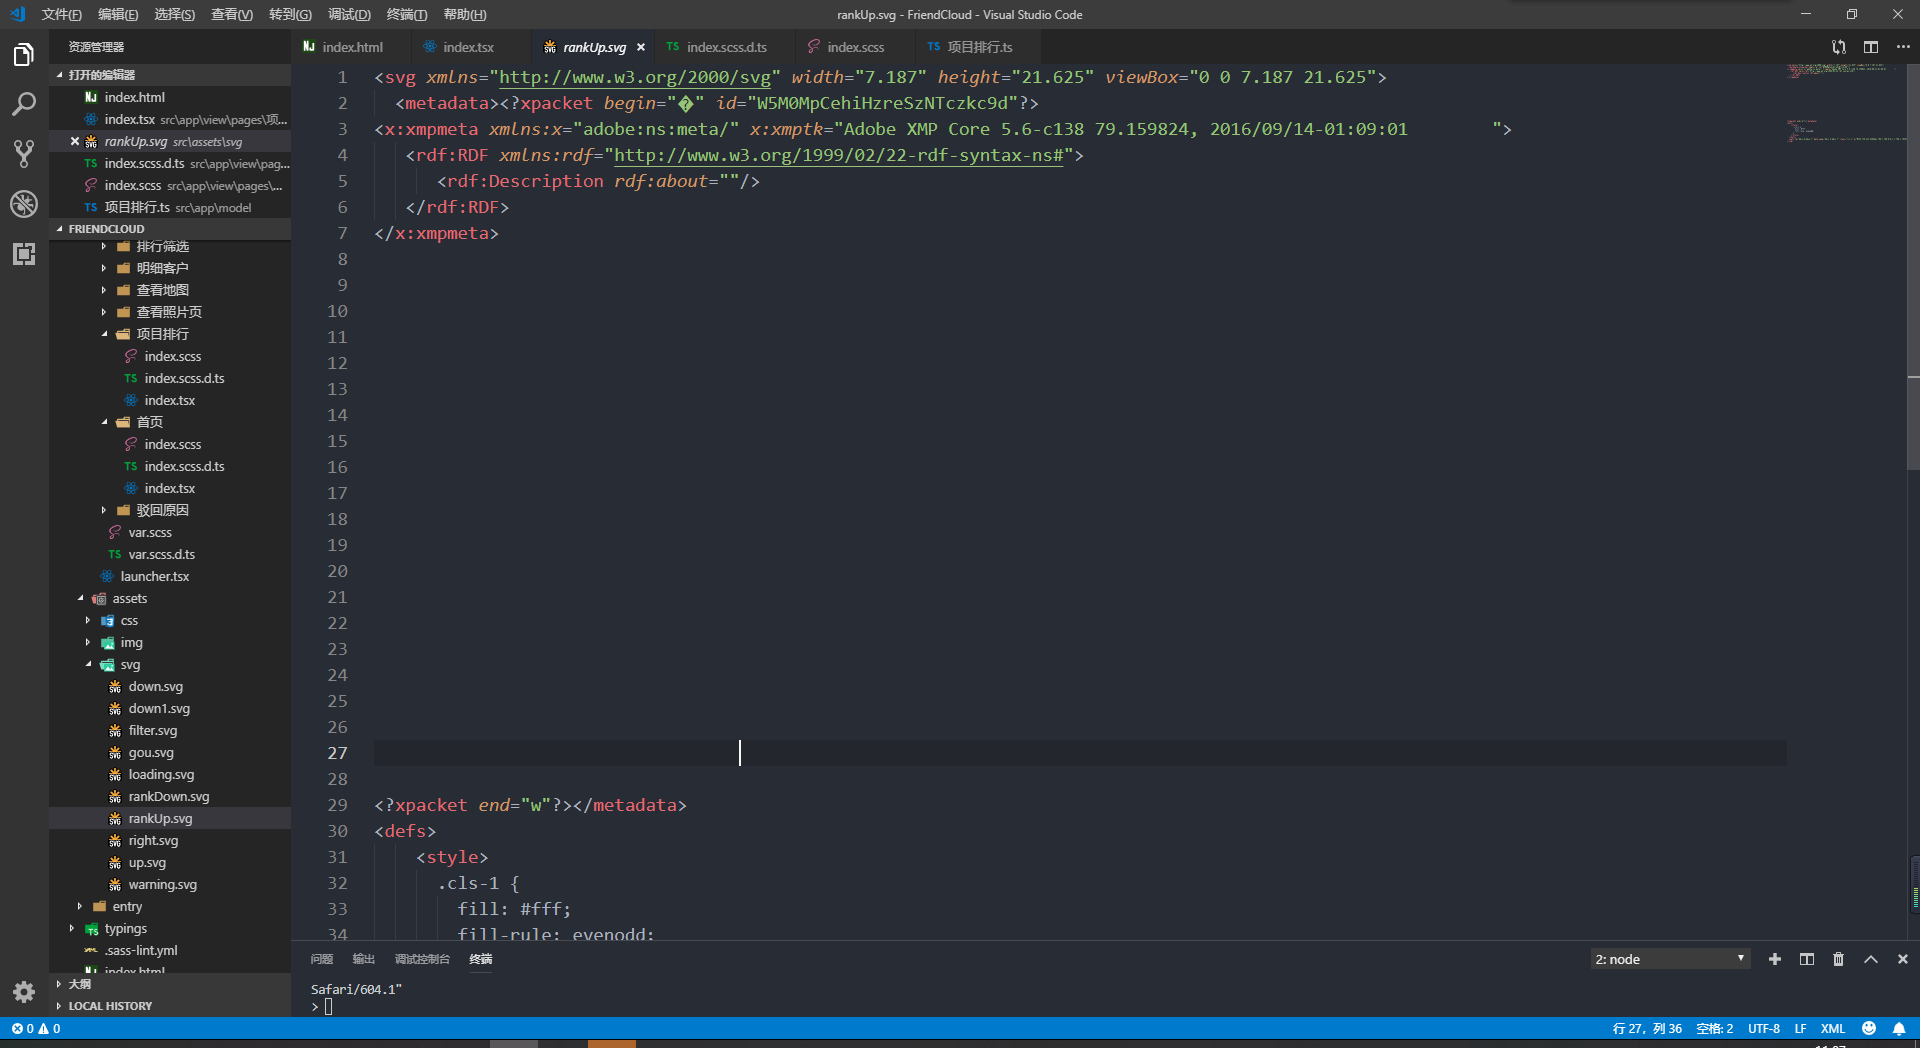This screenshot has height=1048, width=1920.
Task: Open the 编辑(E) menu
Action: [118, 14]
